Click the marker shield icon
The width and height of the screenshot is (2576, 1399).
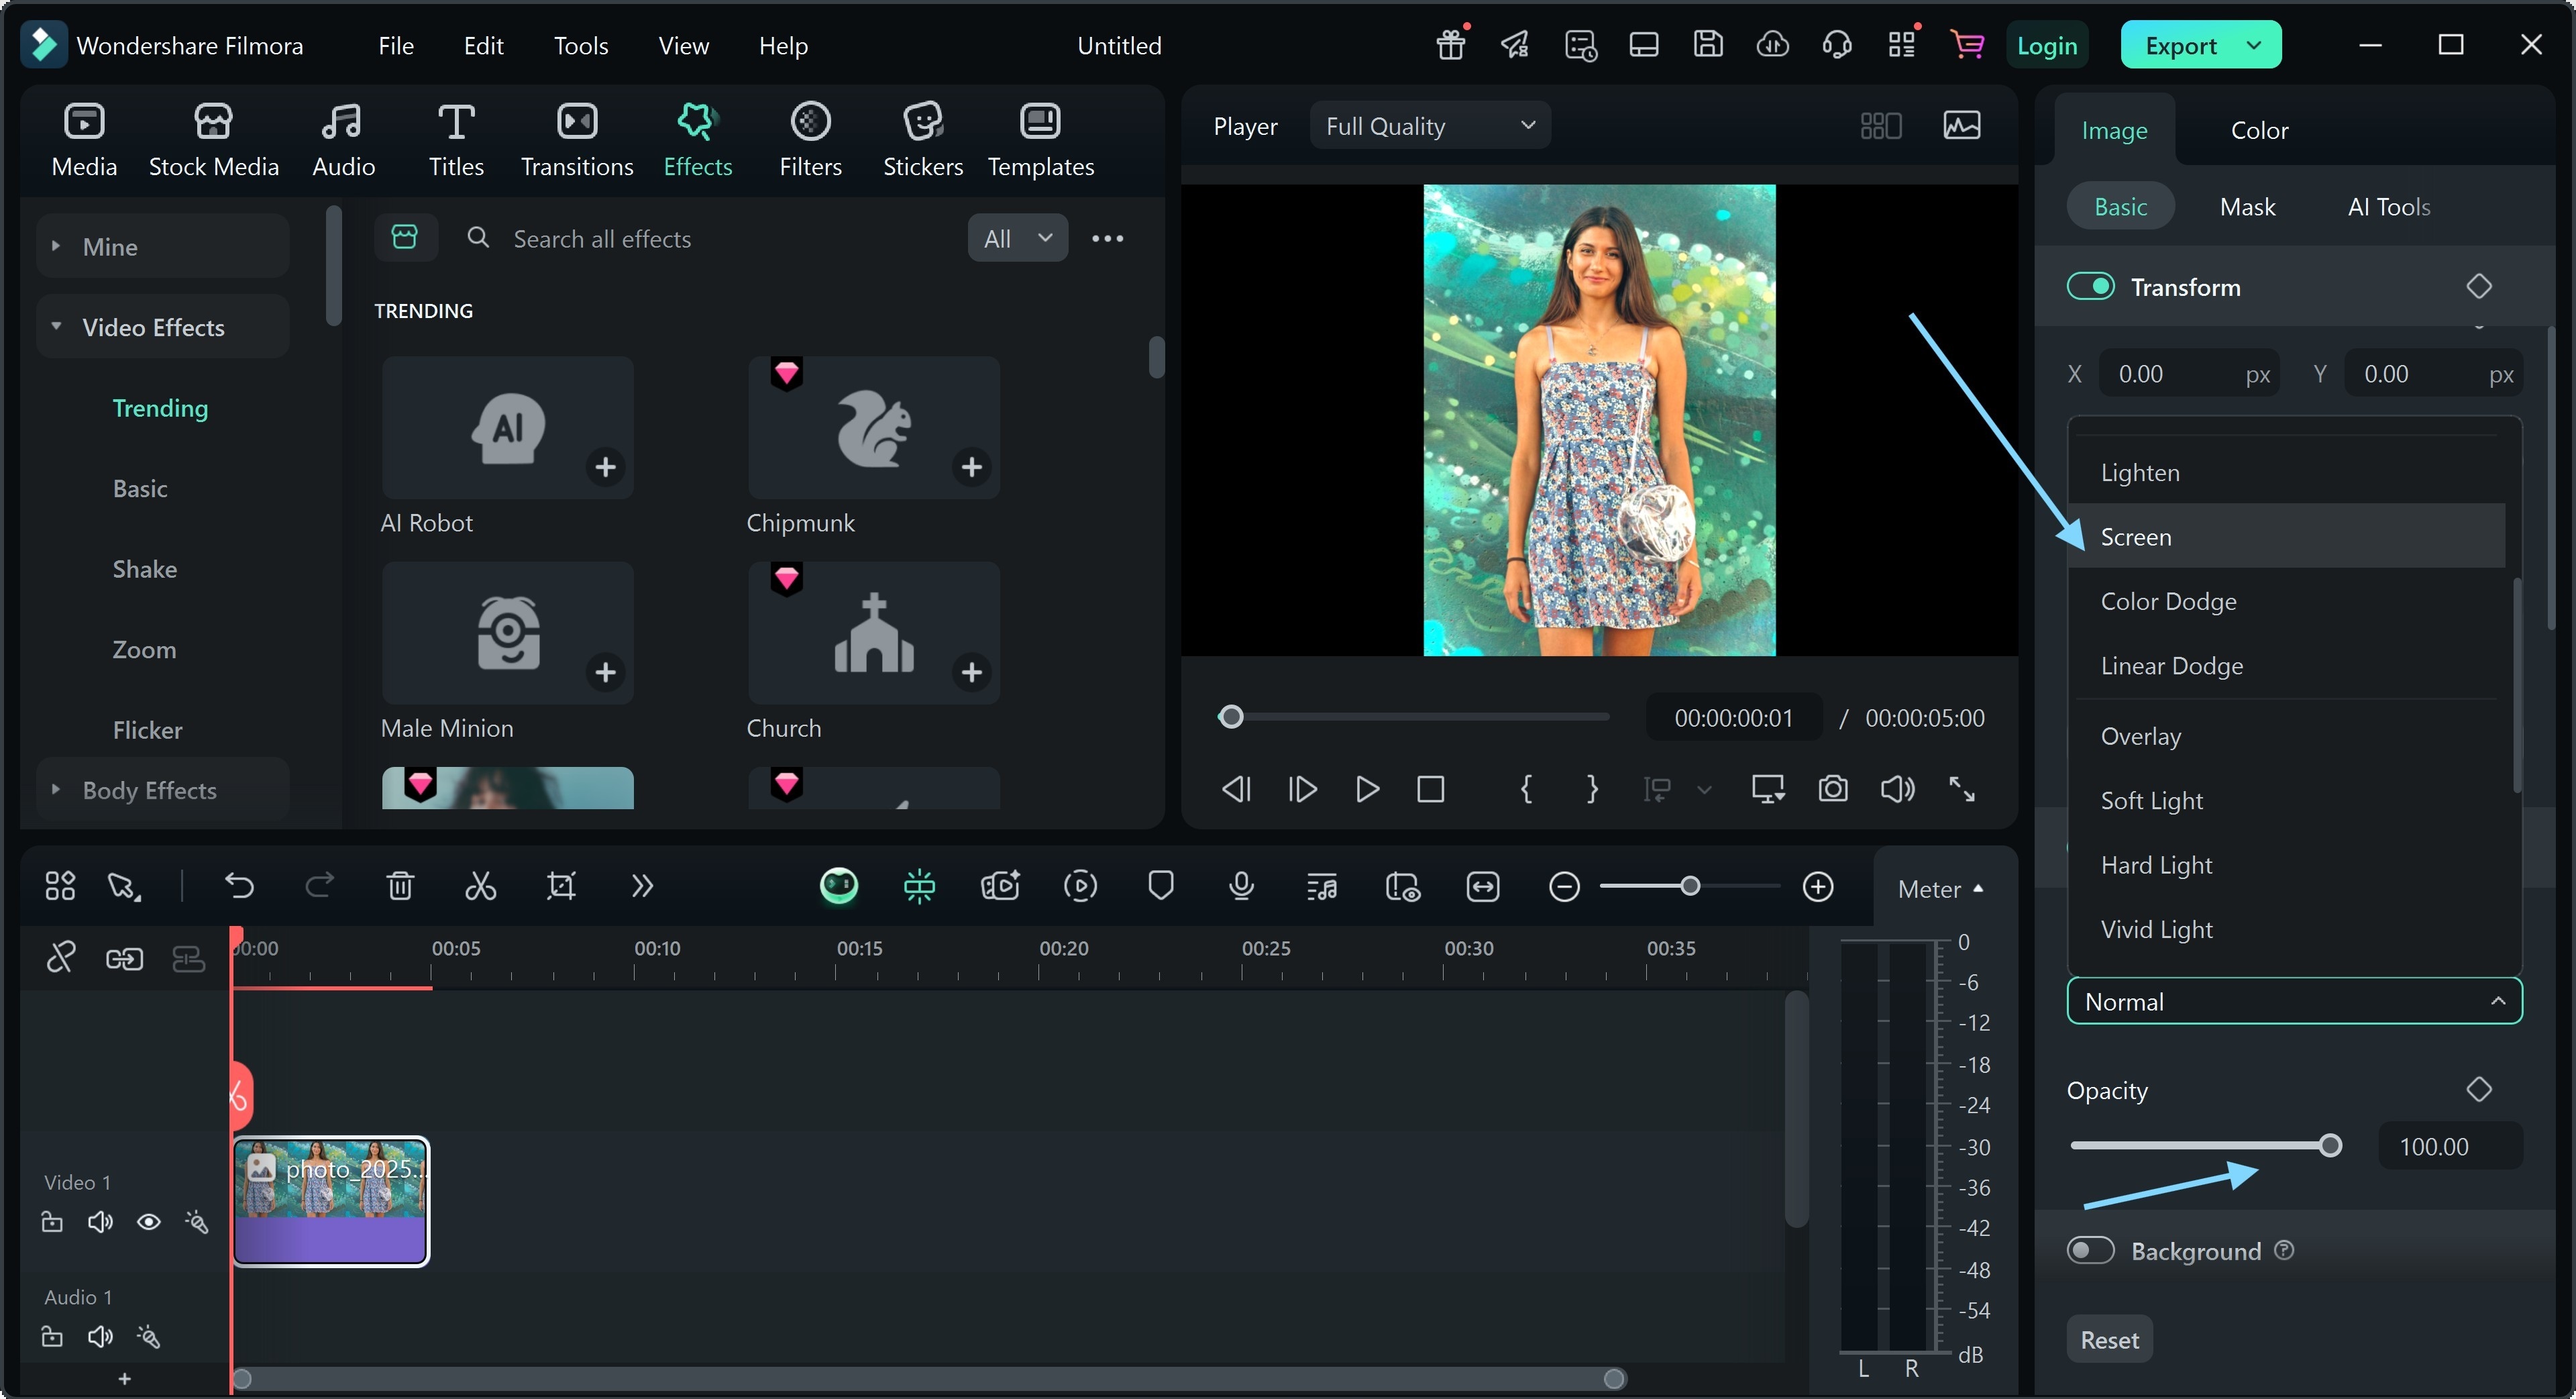tap(1160, 886)
